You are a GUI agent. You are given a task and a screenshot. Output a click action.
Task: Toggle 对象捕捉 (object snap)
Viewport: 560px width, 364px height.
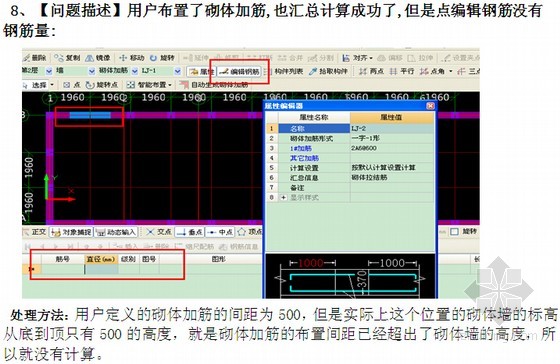tap(71, 232)
